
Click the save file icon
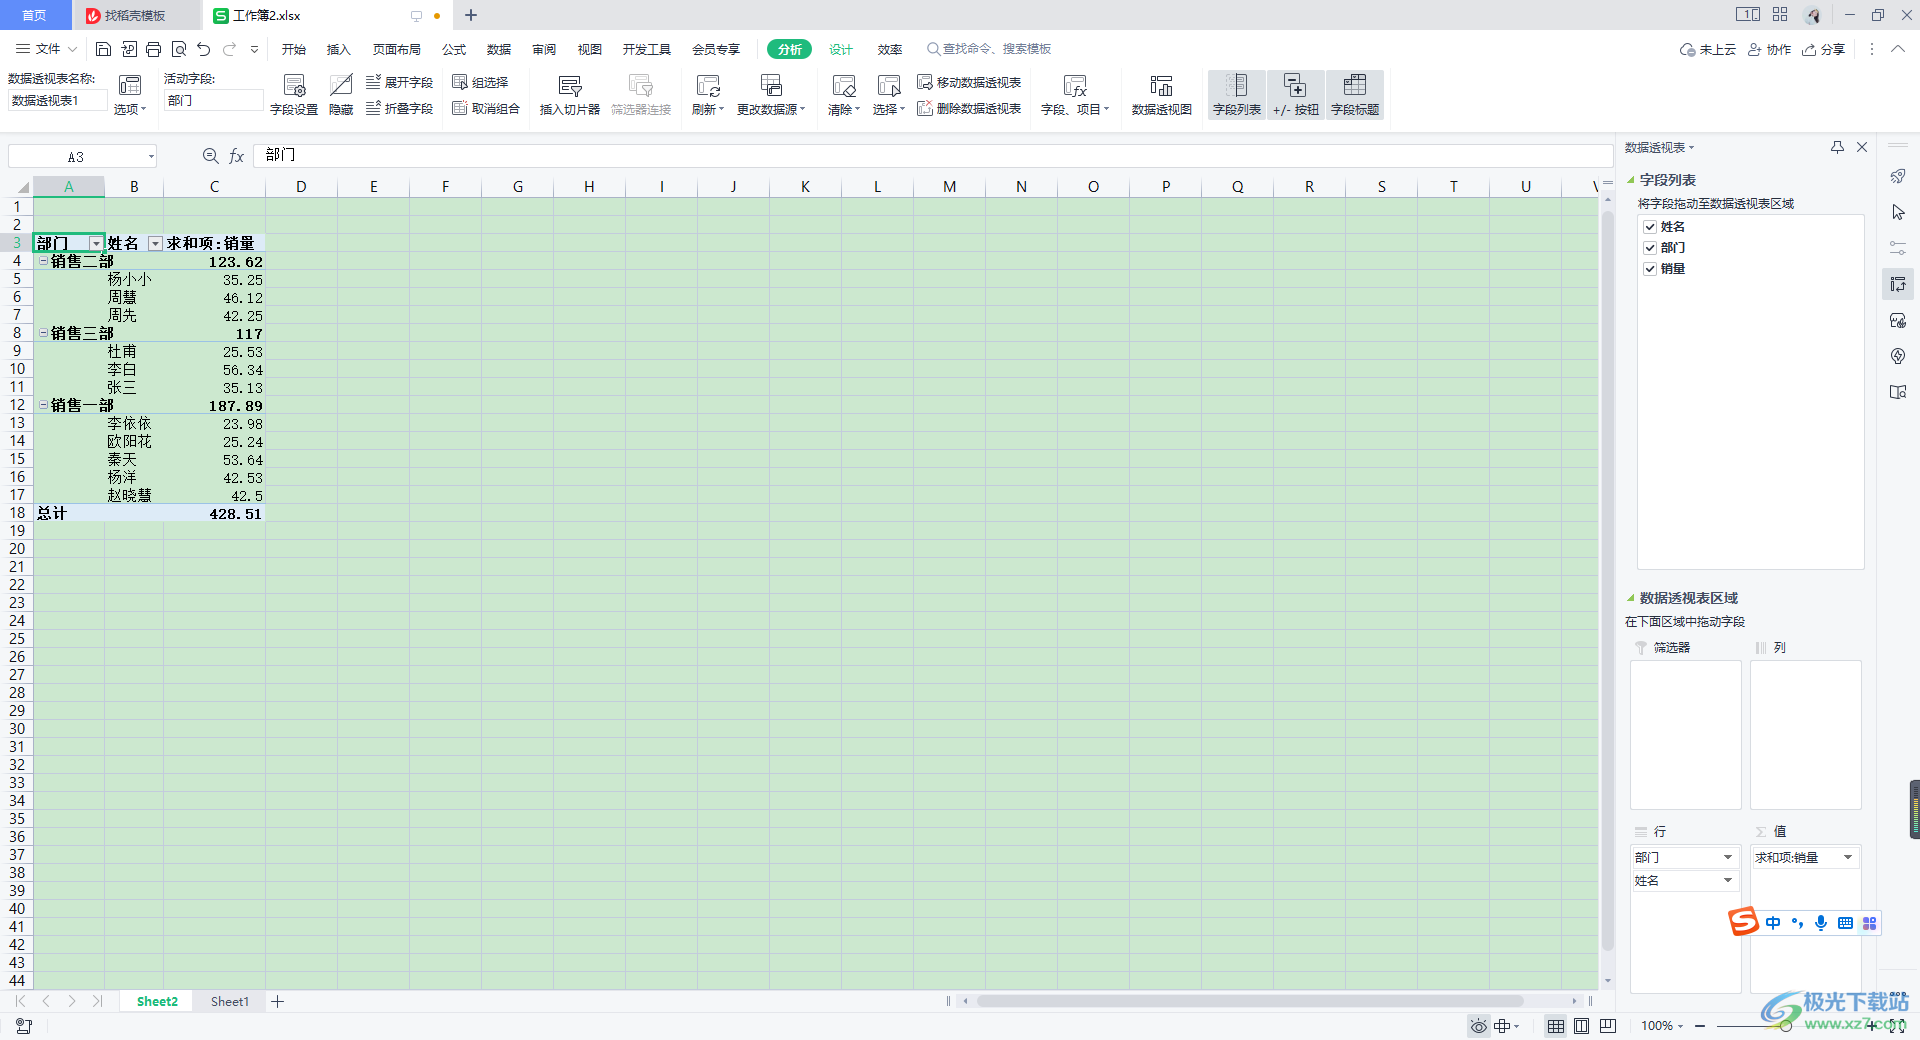pyautogui.click(x=103, y=49)
